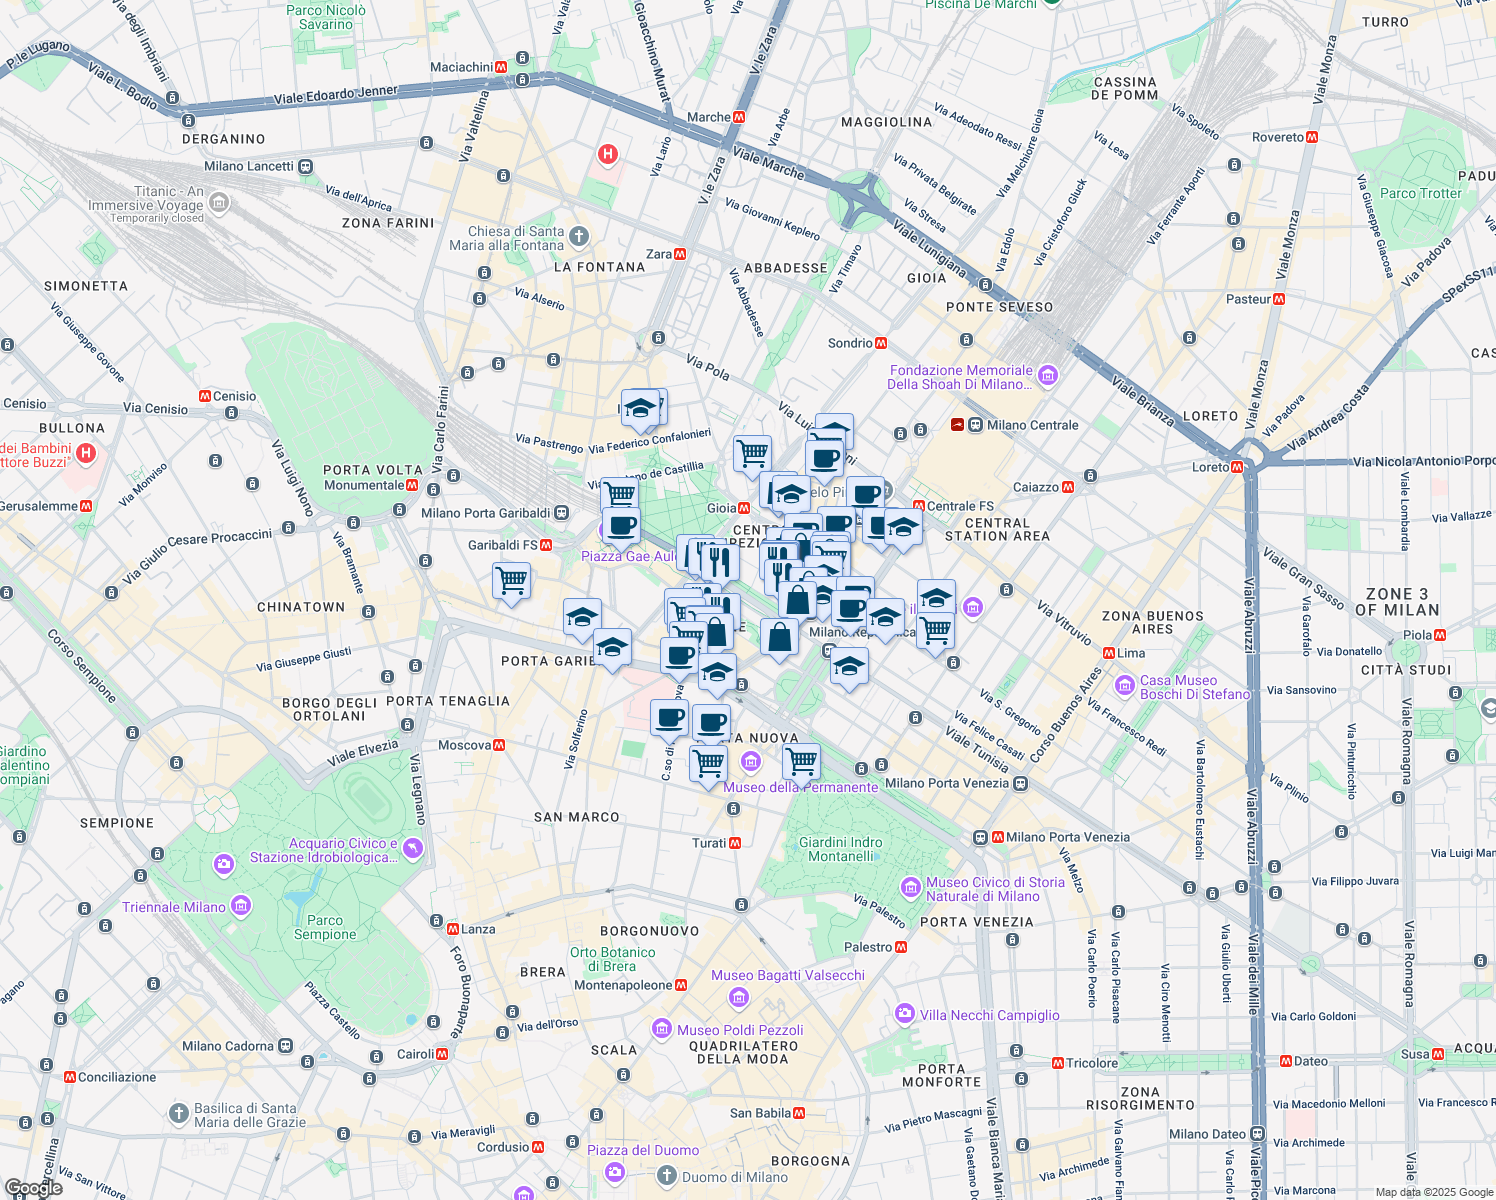Click the Pasteur metro station icon
1496x1200 pixels.
coord(1279,299)
